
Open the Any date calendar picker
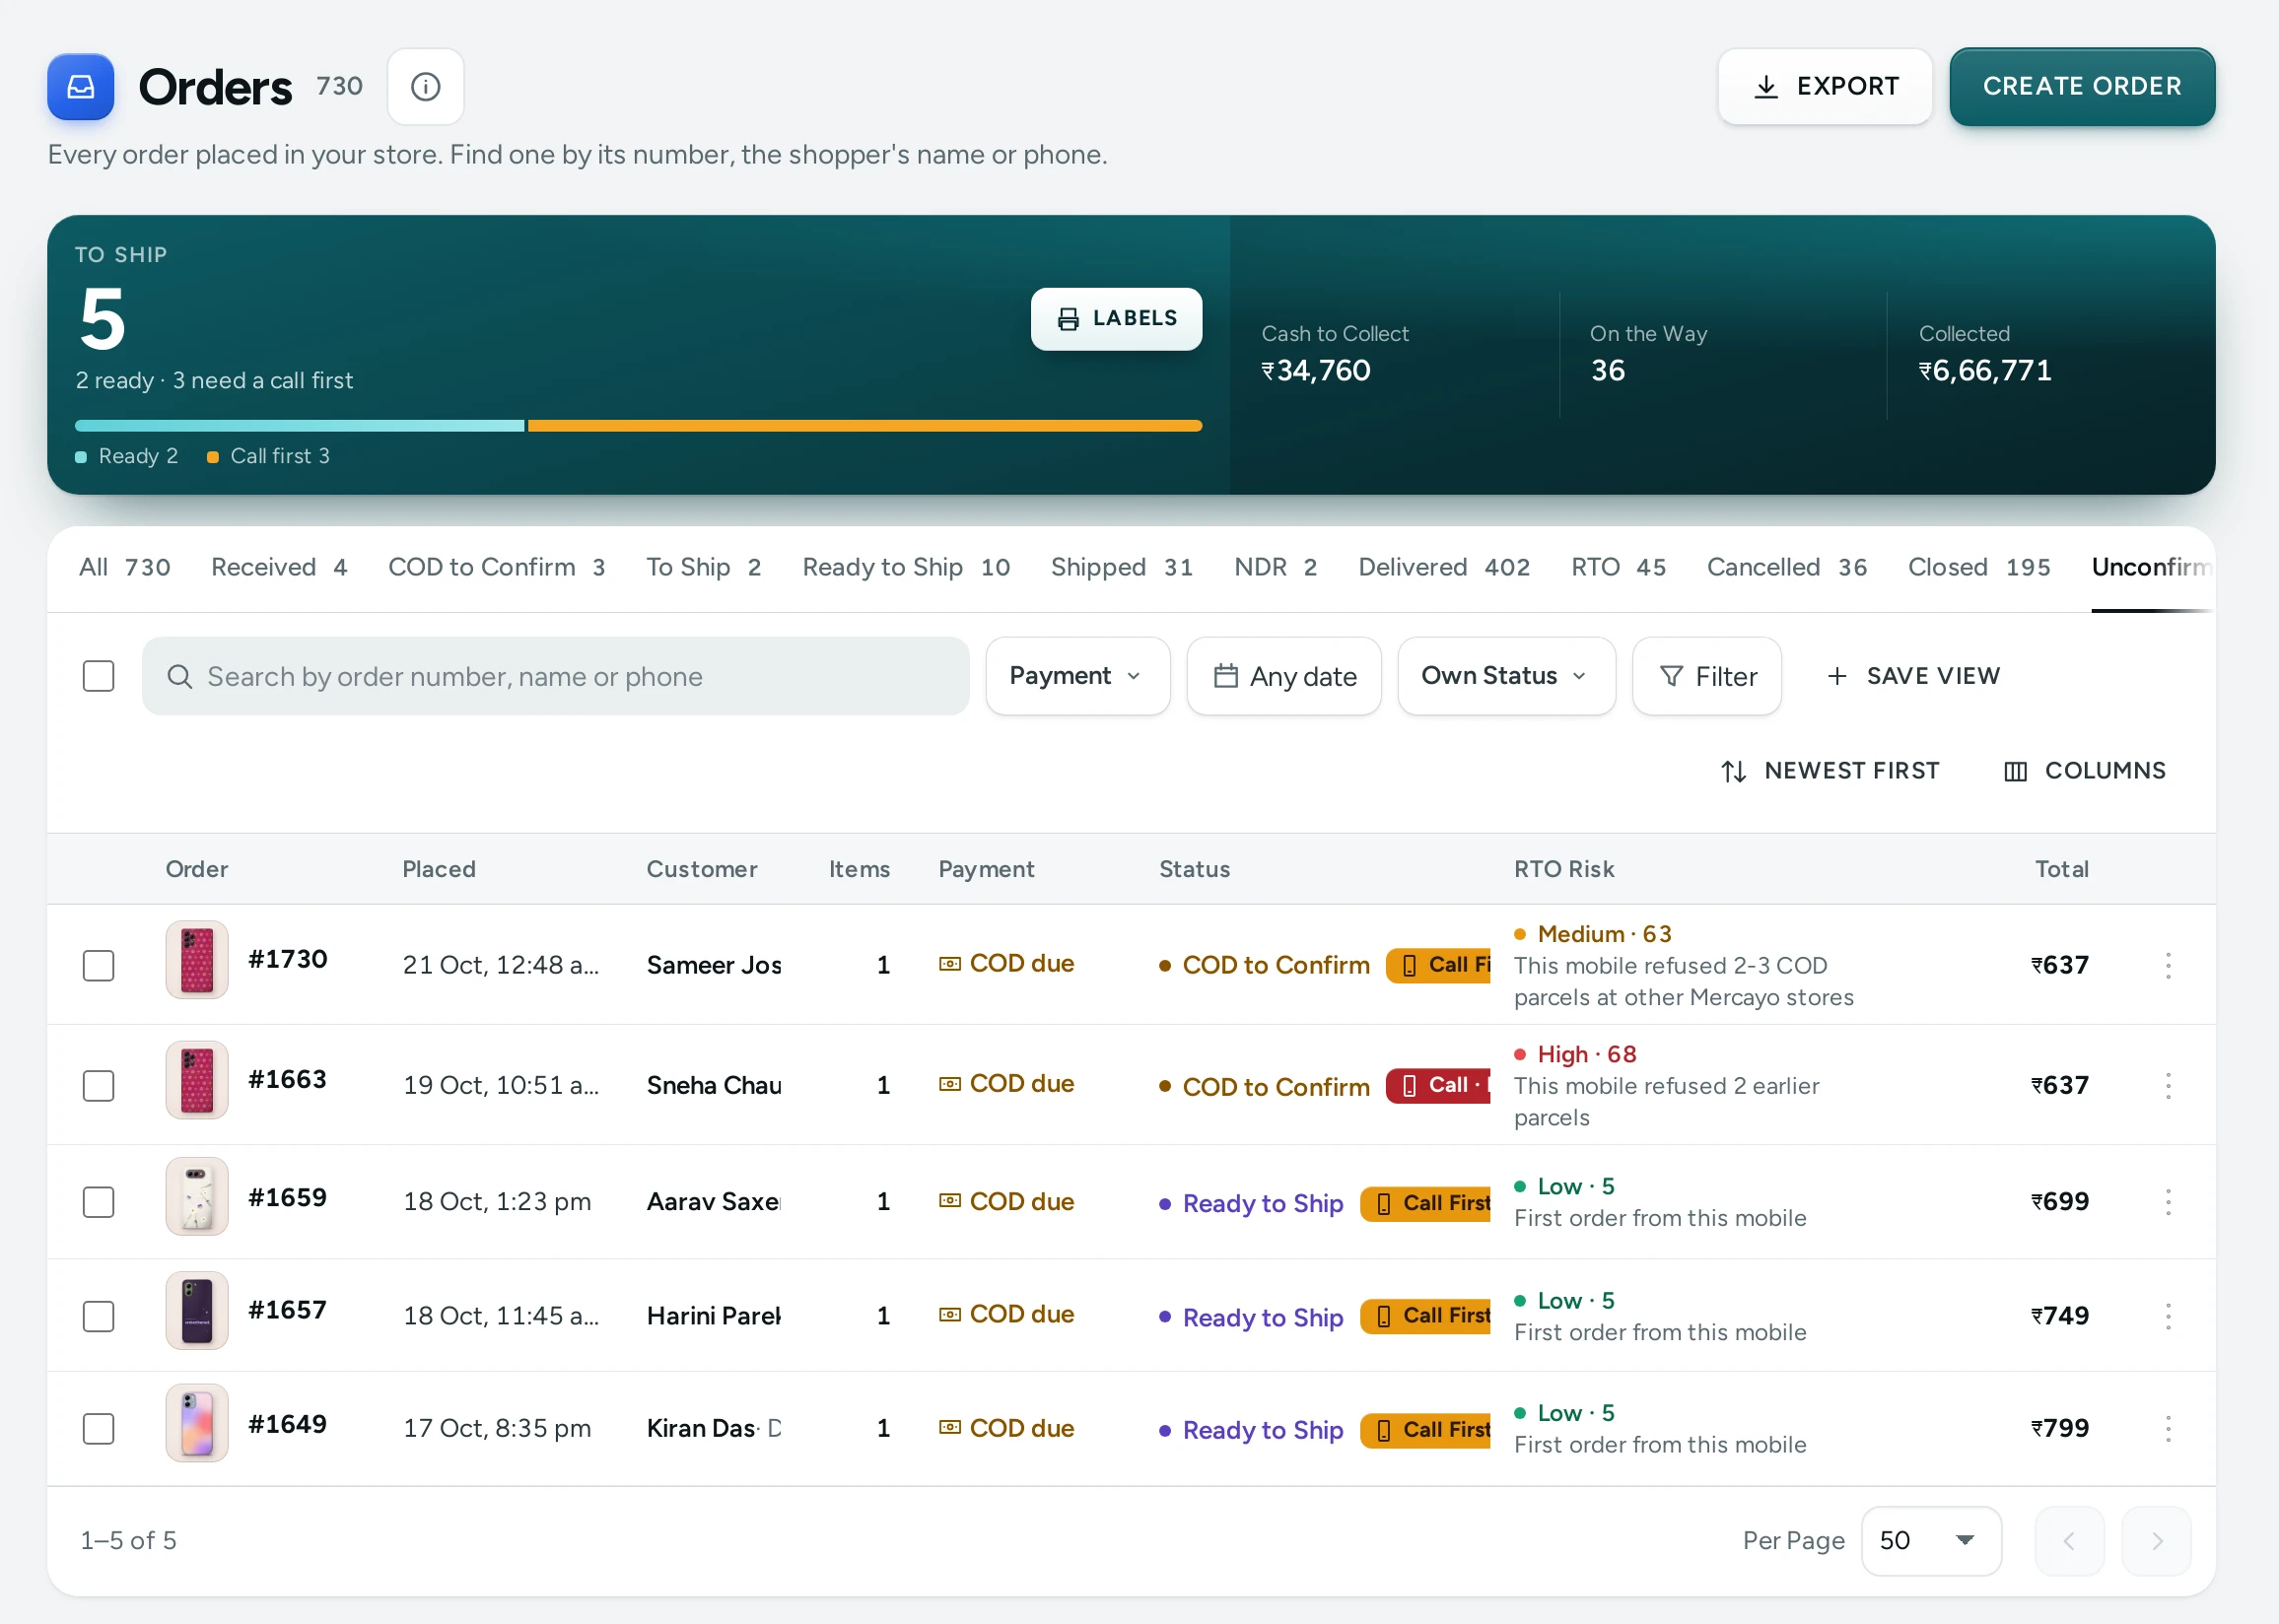pyautogui.click(x=1284, y=676)
